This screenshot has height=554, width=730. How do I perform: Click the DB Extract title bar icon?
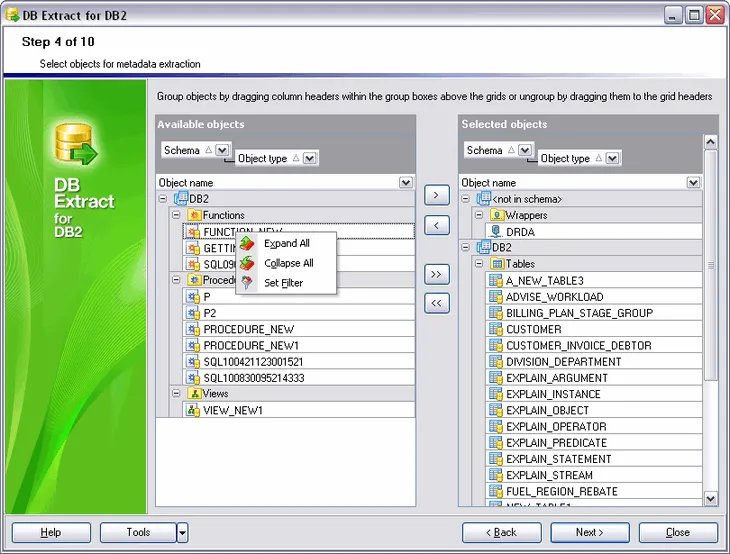tap(12, 15)
